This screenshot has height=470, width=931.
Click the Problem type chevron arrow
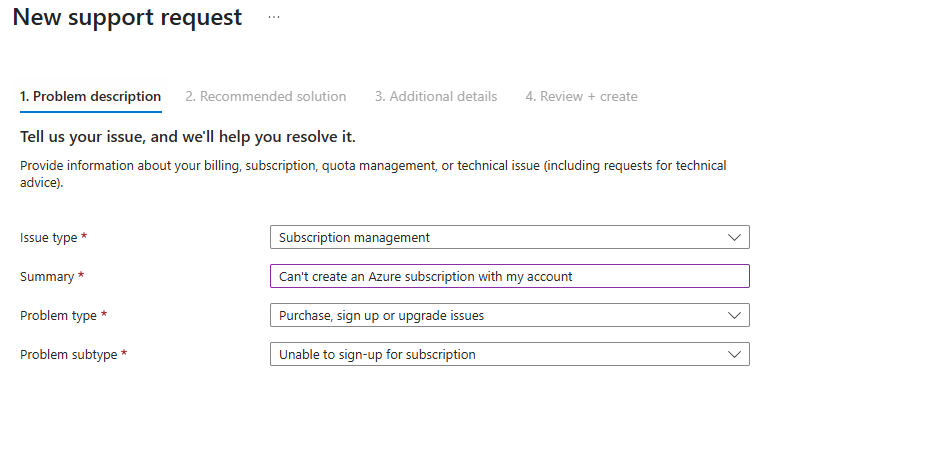point(735,316)
